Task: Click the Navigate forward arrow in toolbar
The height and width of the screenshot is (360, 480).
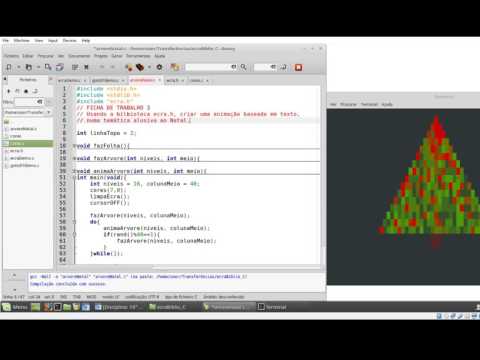Action: [x=113, y=67]
